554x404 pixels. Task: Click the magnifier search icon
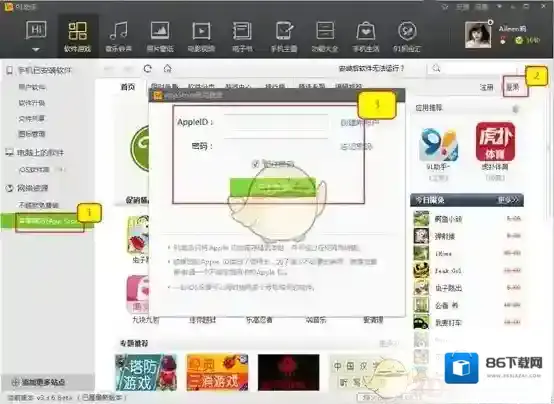point(436,68)
